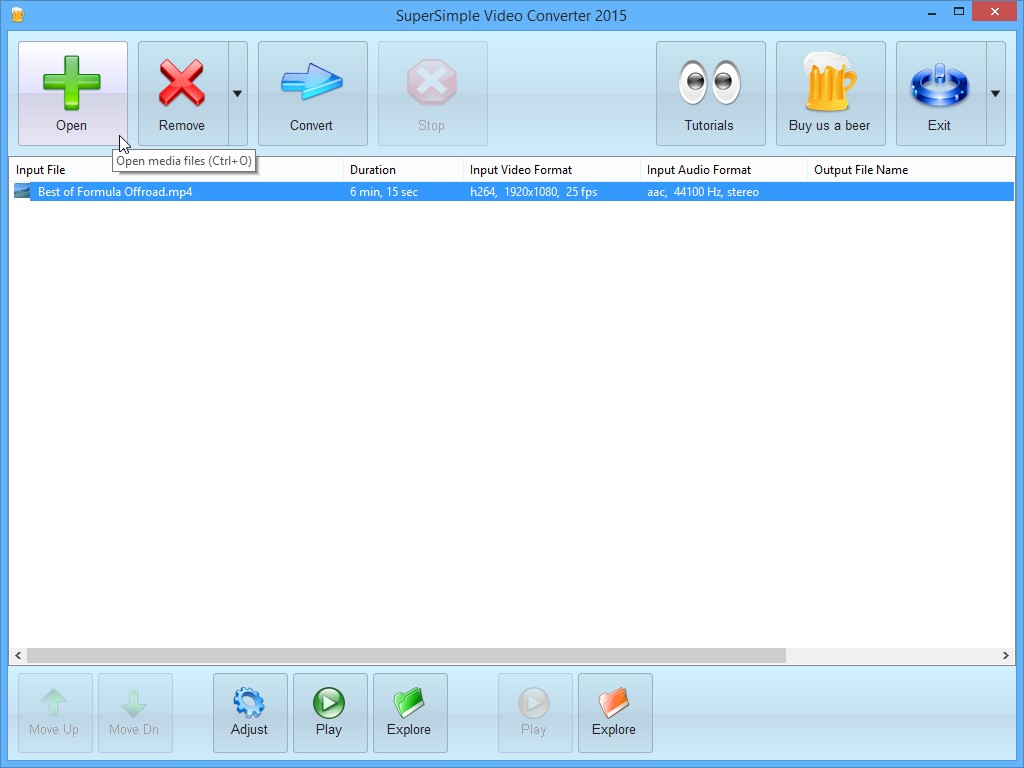Click the beer mug app icon in title bar
The image size is (1024, 768).
coord(18,14)
